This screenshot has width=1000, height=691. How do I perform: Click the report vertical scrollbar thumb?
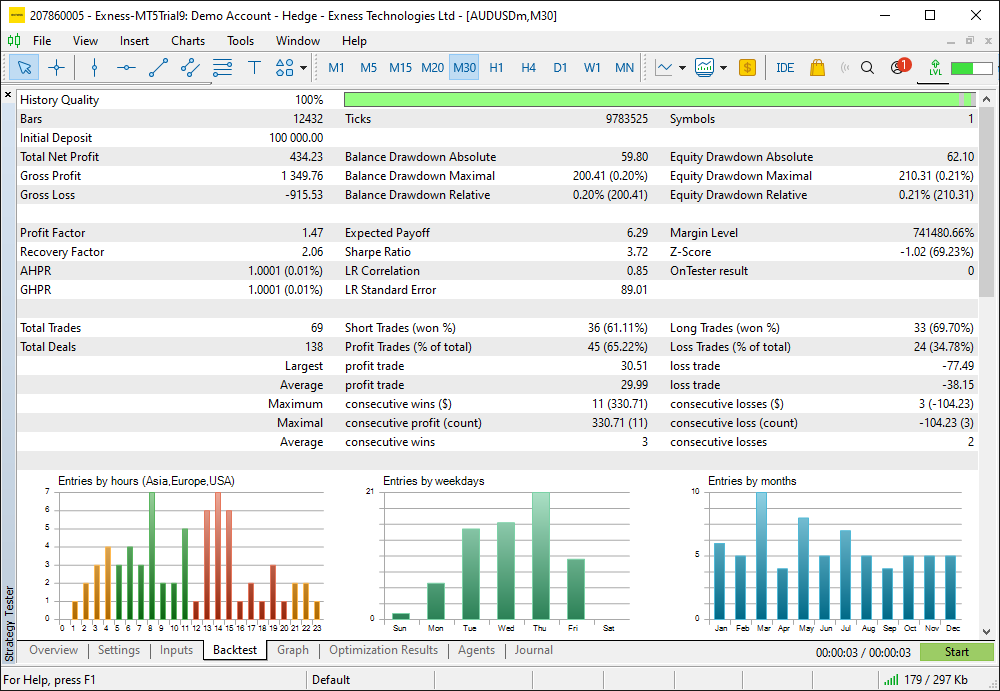click(987, 201)
